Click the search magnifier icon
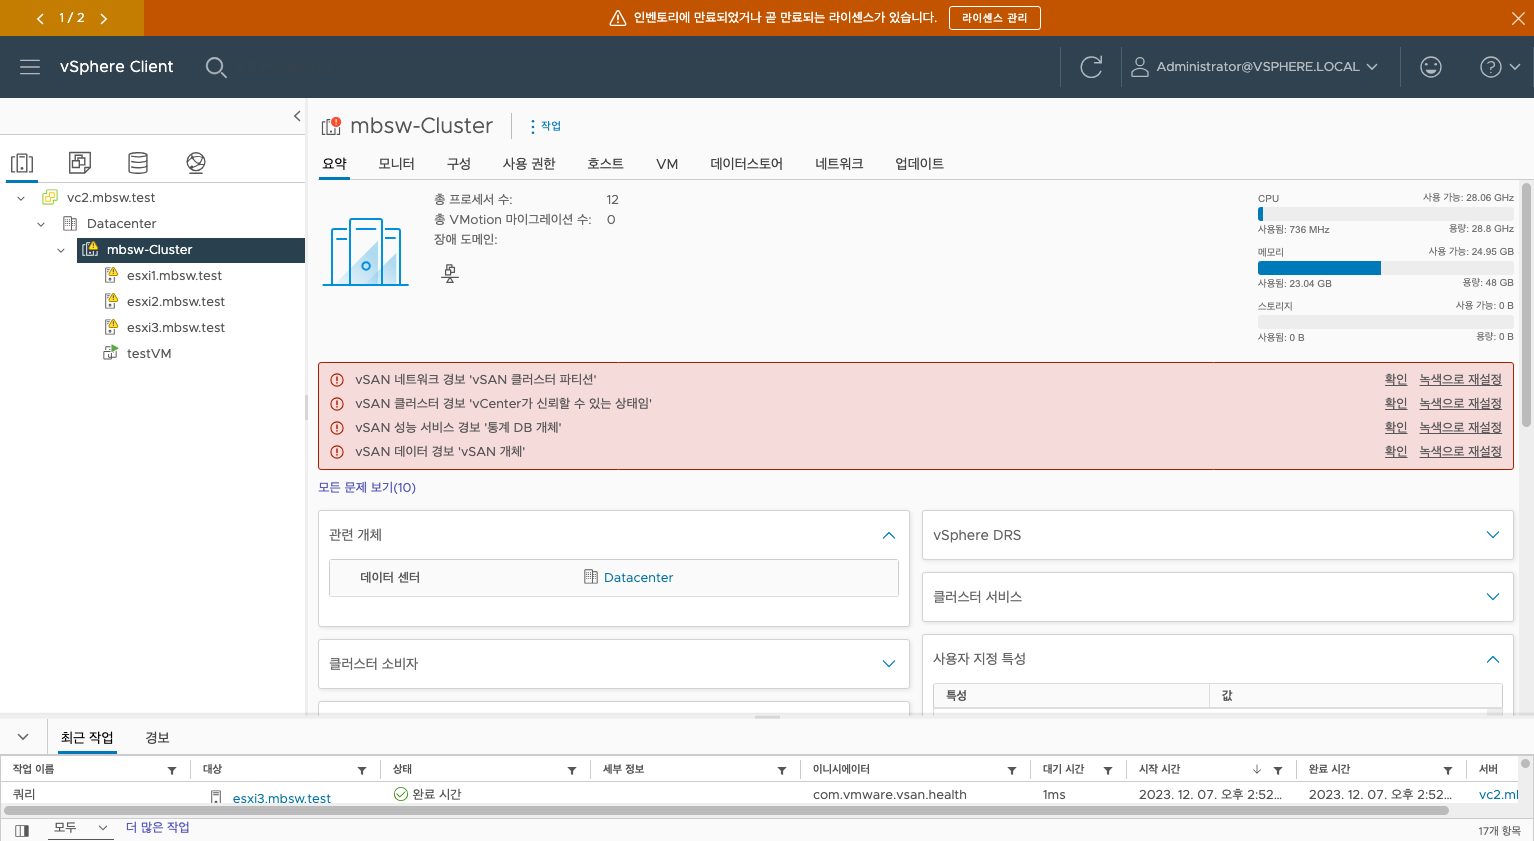The width and height of the screenshot is (1534, 841). click(x=216, y=67)
